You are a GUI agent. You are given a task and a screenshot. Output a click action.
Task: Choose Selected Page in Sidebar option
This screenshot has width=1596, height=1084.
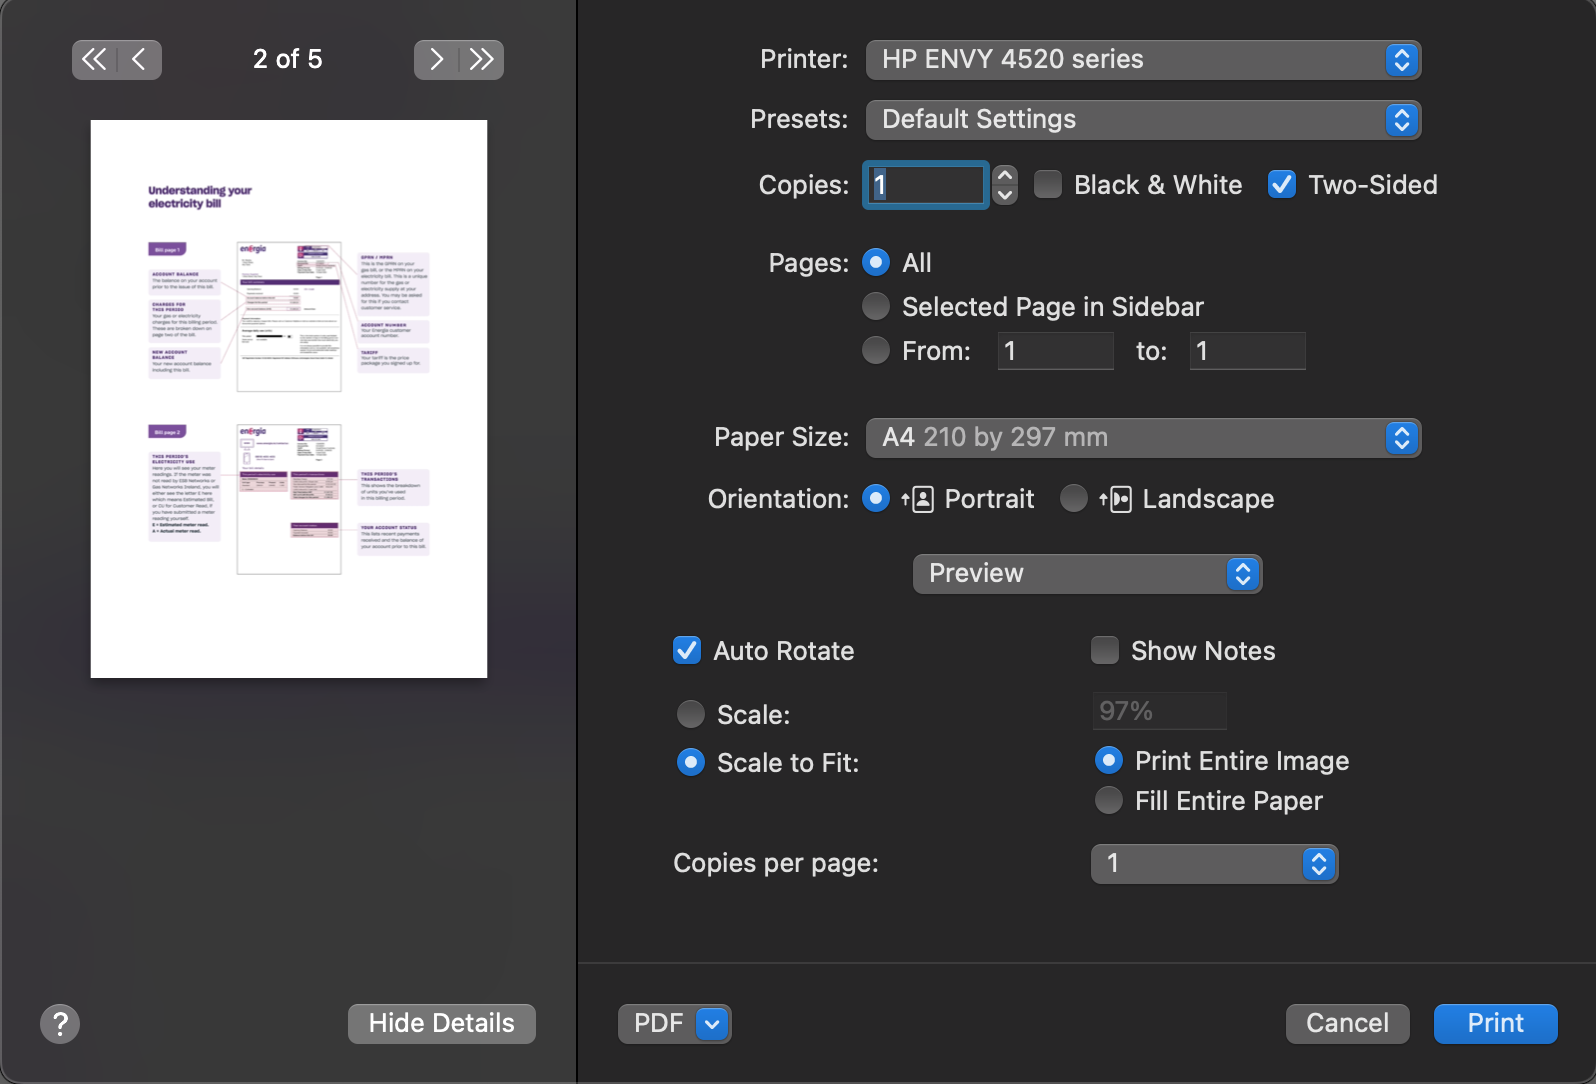(x=876, y=307)
